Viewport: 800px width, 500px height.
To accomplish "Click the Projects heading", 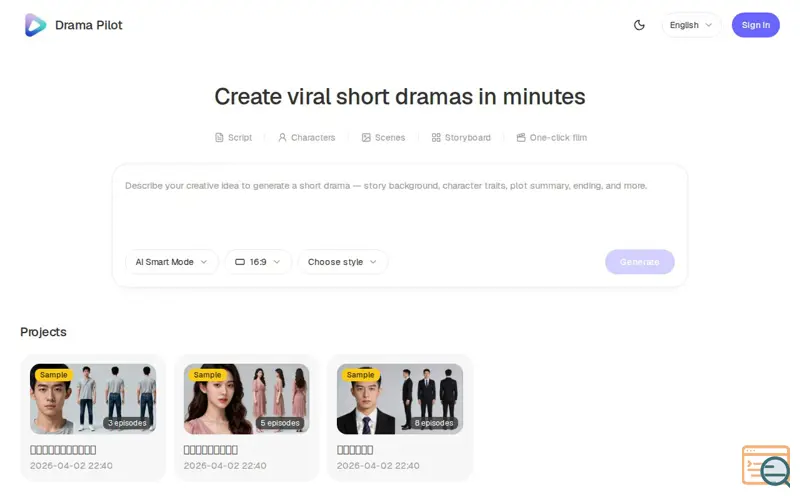I will tap(43, 332).
